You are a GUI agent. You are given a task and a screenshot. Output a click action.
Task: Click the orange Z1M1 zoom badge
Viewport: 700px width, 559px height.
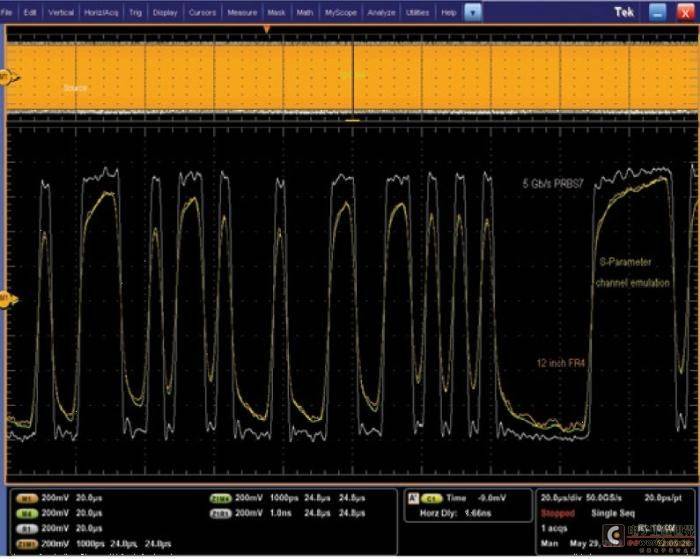click(27, 544)
